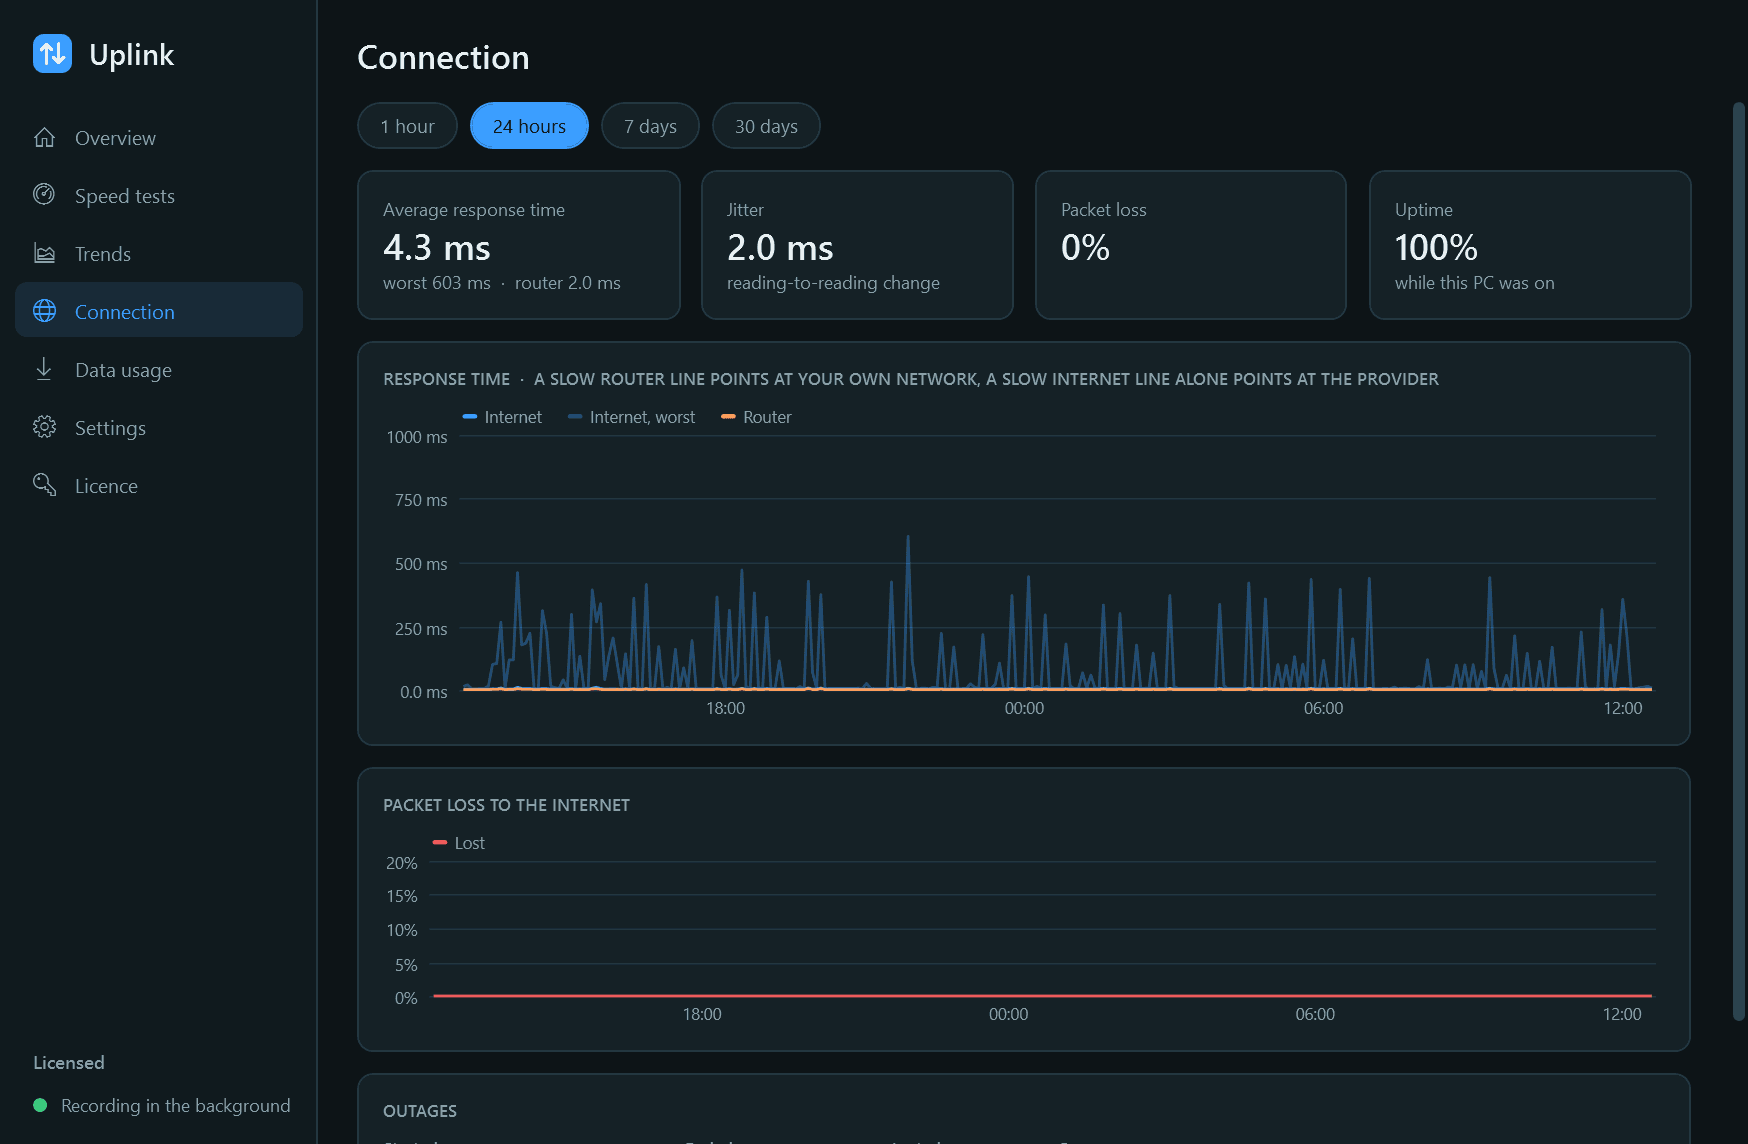Click the 500 ms axis label
1748x1144 pixels.
(421, 564)
